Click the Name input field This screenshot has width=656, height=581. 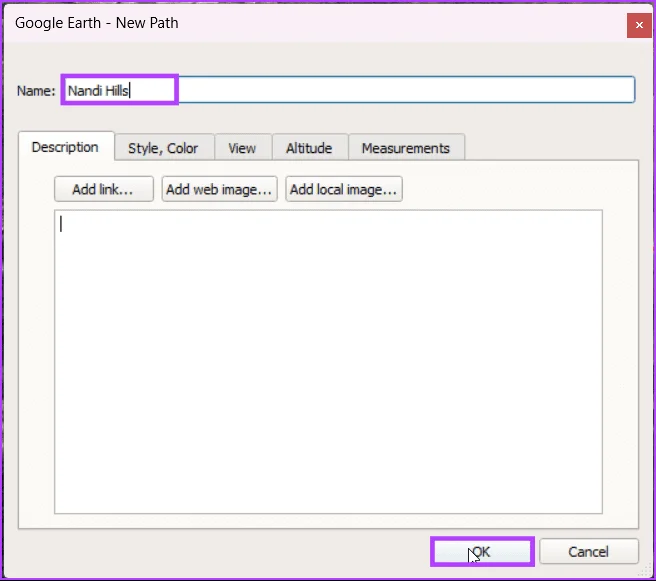[349, 90]
